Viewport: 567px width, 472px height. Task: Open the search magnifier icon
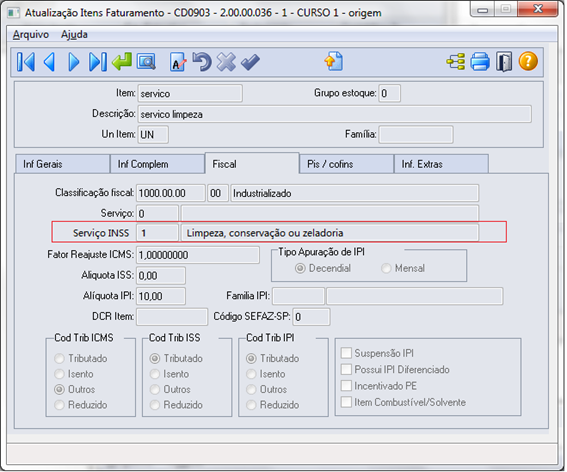[146, 62]
